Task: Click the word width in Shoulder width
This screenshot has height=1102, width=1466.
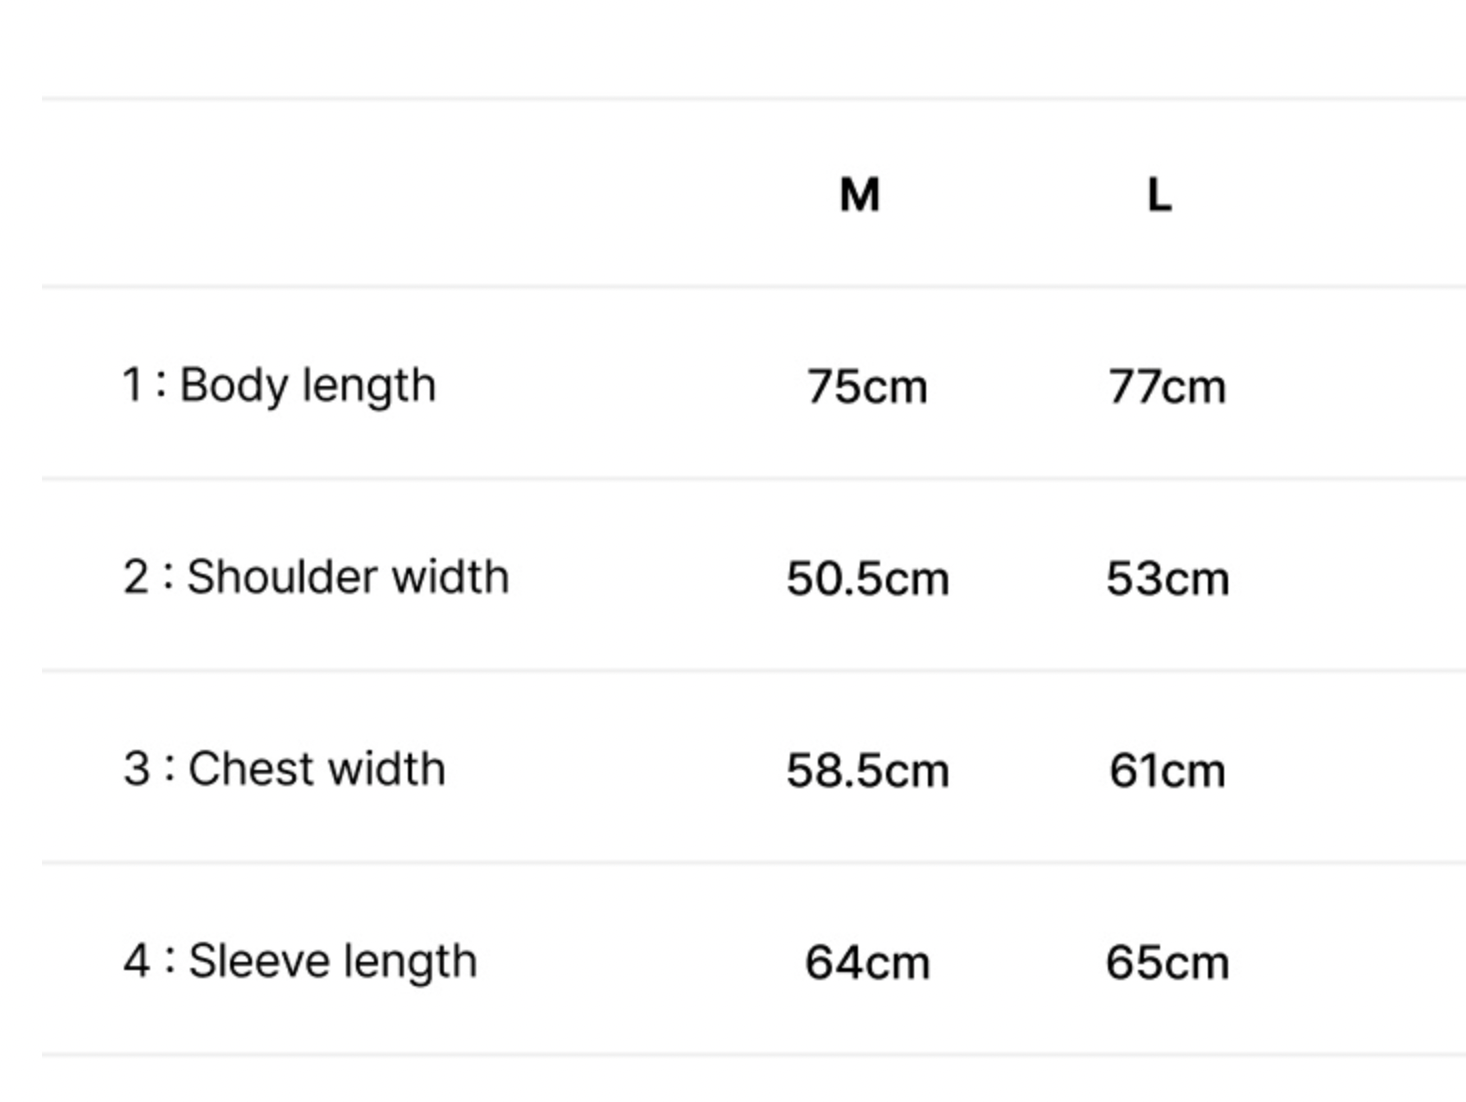Action: pyautogui.click(x=450, y=577)
